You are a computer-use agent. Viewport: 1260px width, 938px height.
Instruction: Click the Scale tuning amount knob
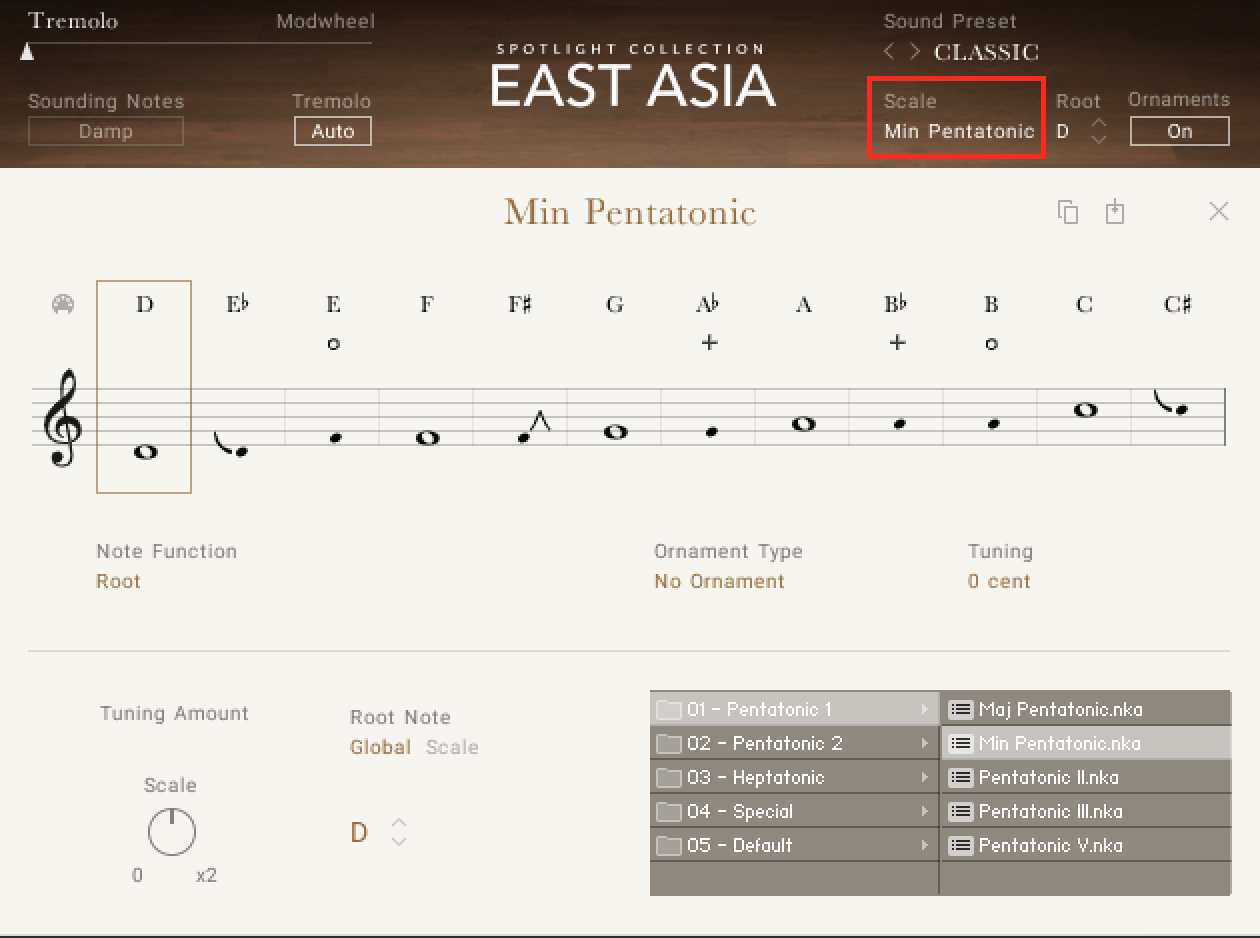pyautogui.click(x=172, y=831)
